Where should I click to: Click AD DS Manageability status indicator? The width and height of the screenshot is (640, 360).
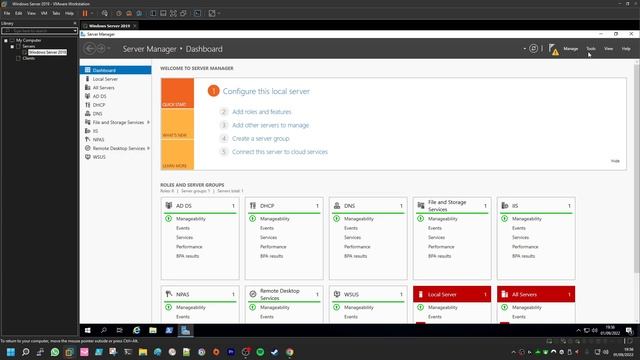[169, 219]
